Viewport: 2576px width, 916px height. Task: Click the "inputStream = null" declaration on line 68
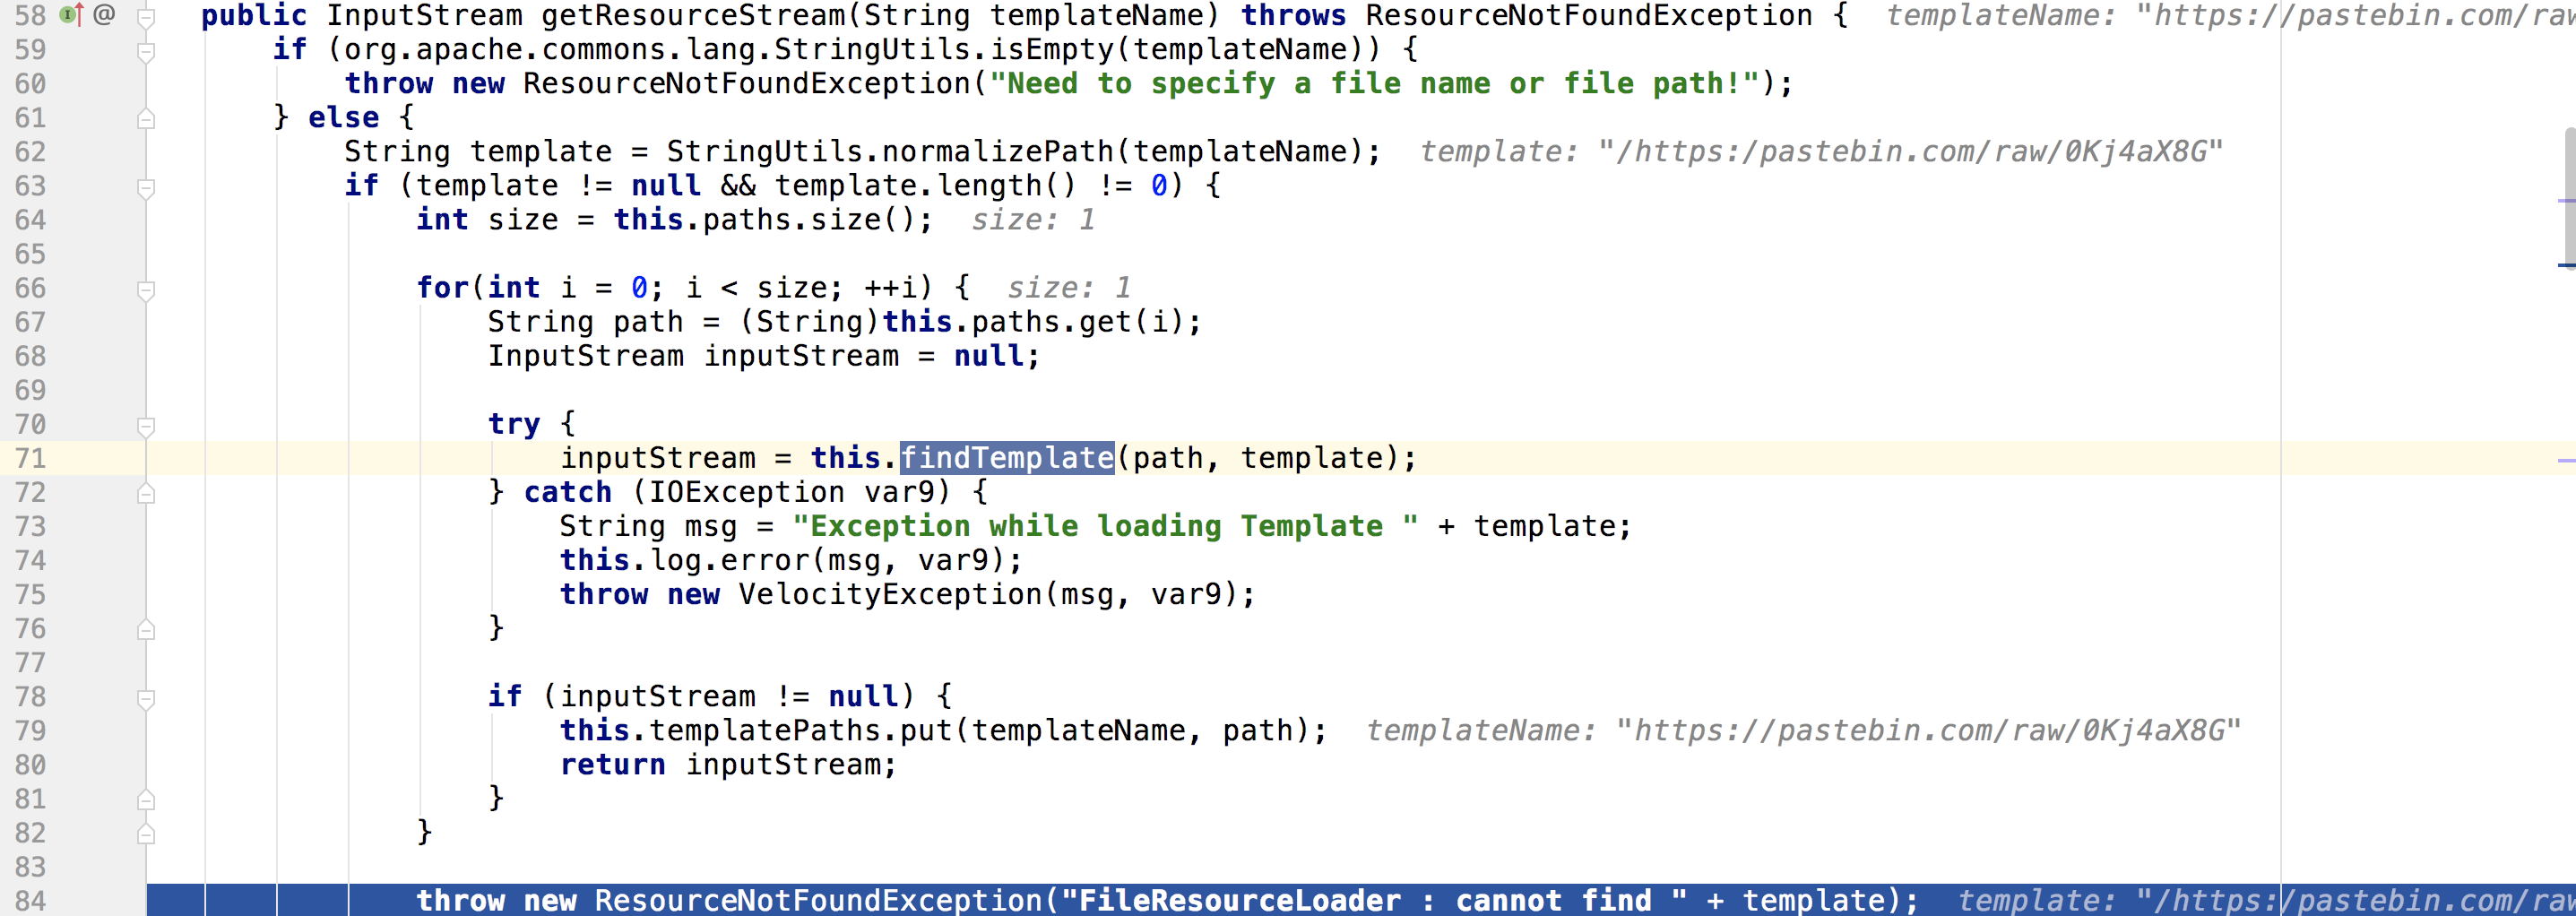pyautogui.click(x=872, y=356)
